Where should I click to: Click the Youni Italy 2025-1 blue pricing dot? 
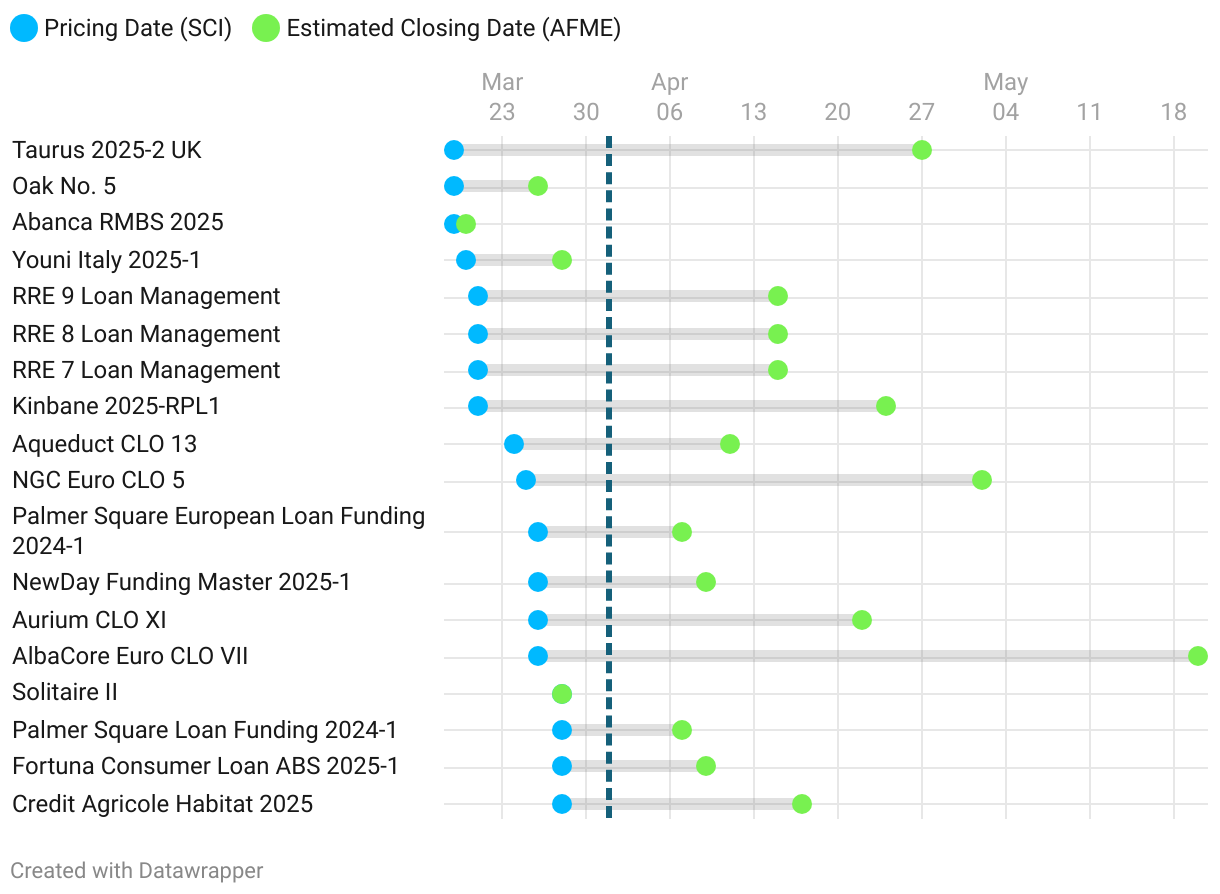[466, 260]
